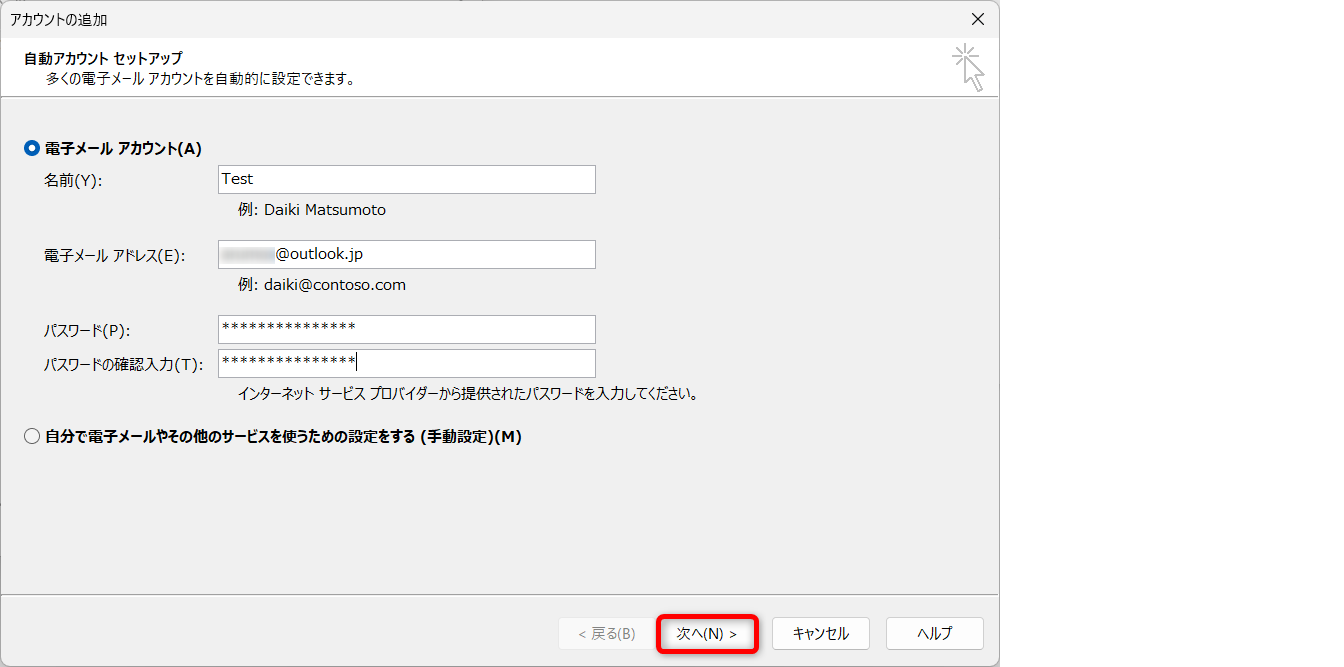Viewport: 1344px width, 667px height.
Task: Click the sparkle cursor icon in header
Action: coord(967,67)
